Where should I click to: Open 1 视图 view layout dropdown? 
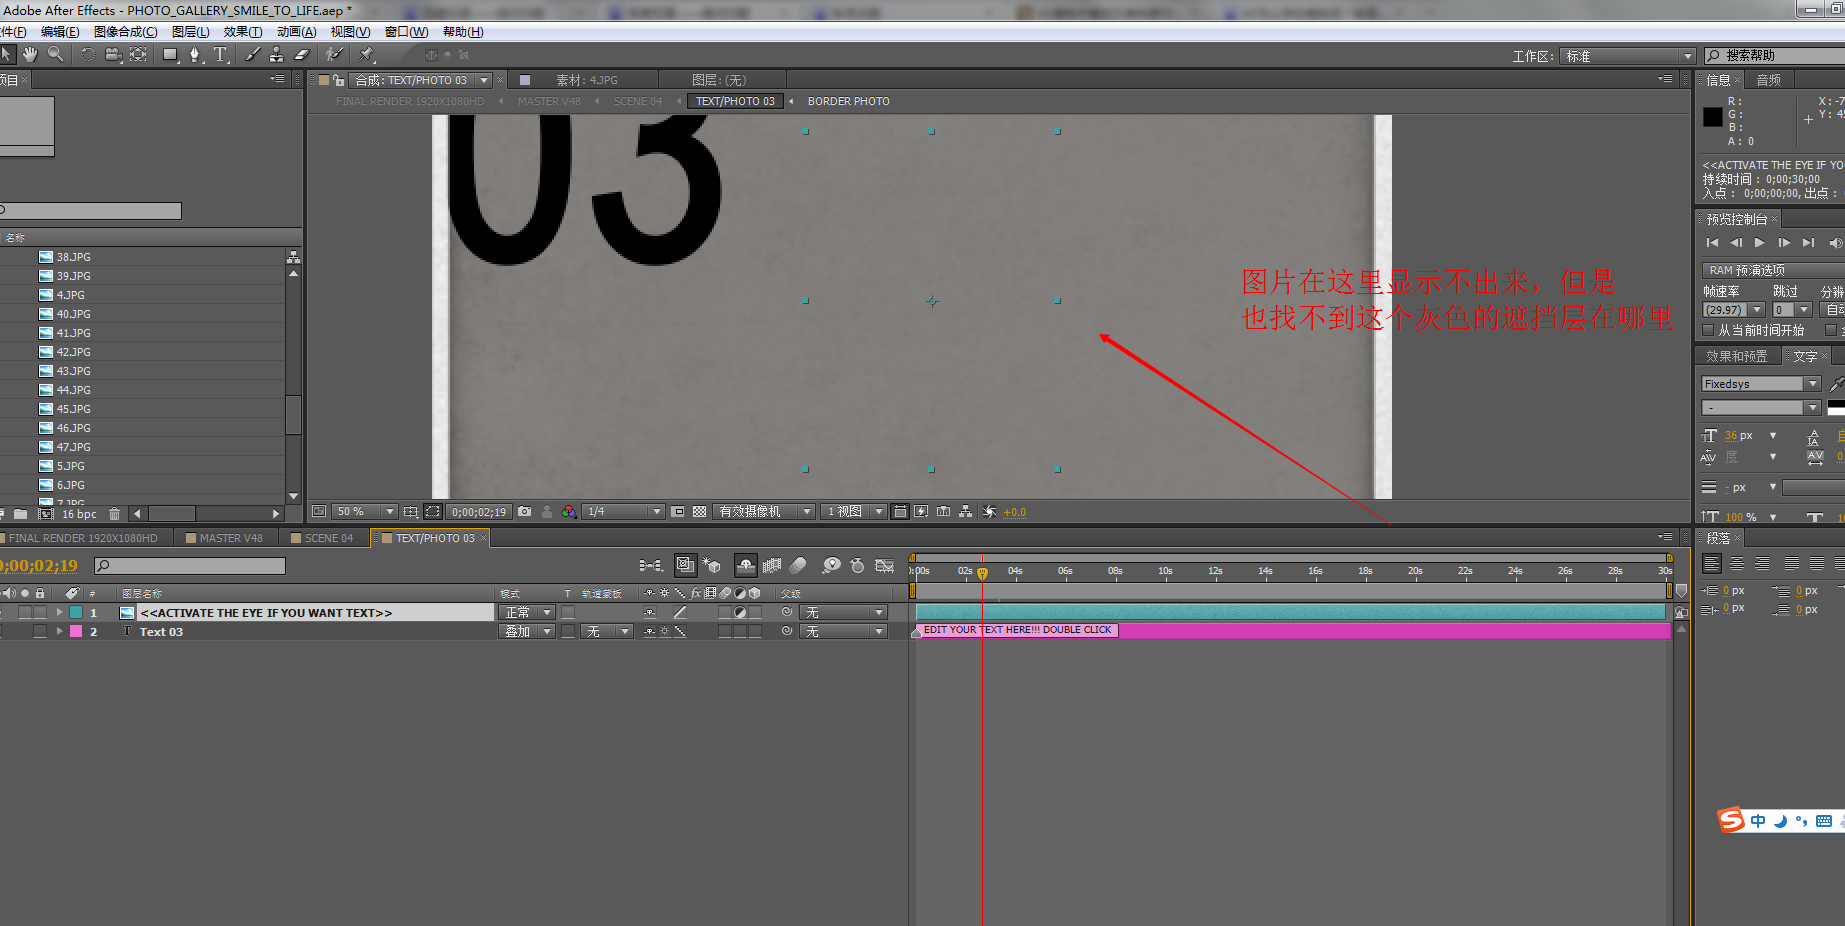(854, 511)
